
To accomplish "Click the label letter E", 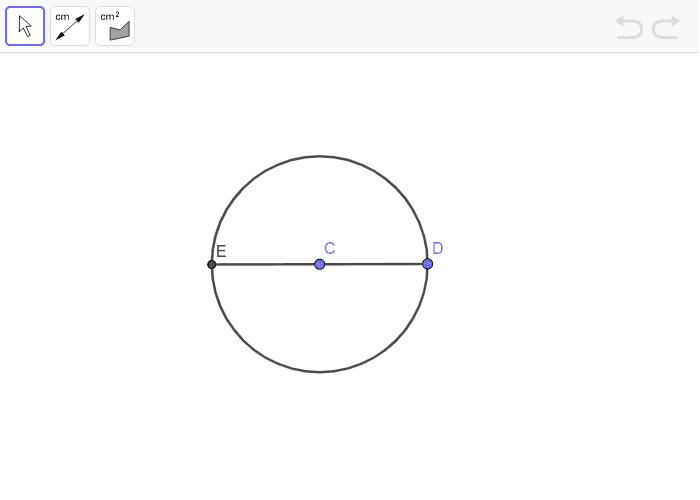I will pyautogui.click(x=221, y=251).
